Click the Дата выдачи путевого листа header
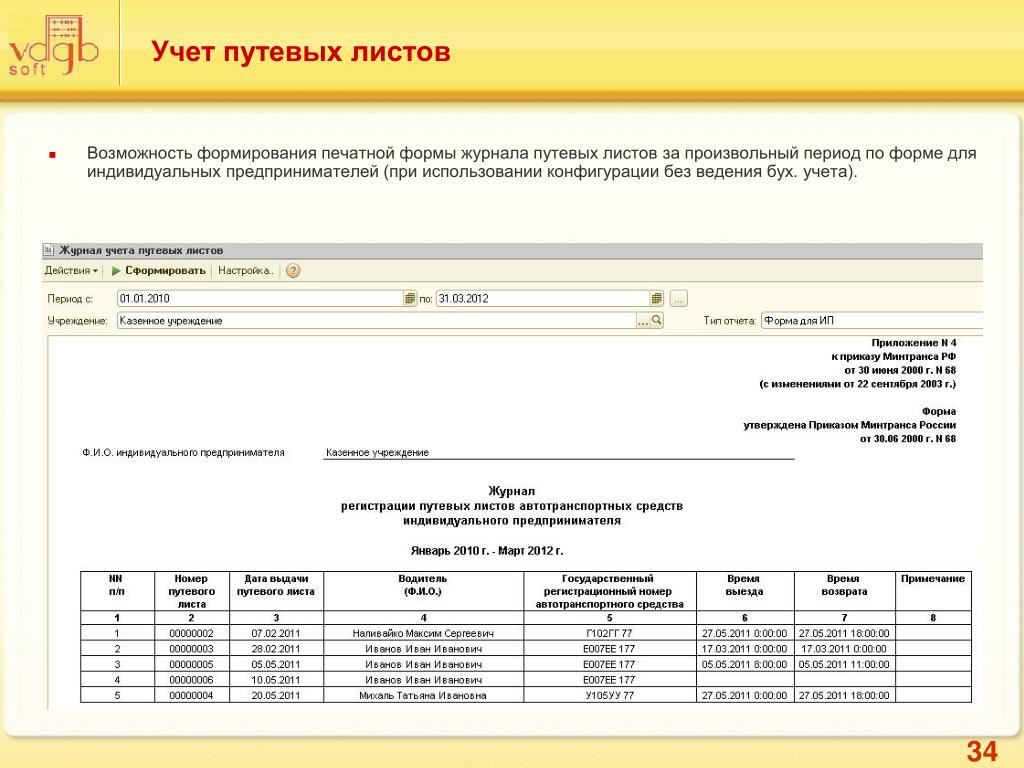 [276, 591]
